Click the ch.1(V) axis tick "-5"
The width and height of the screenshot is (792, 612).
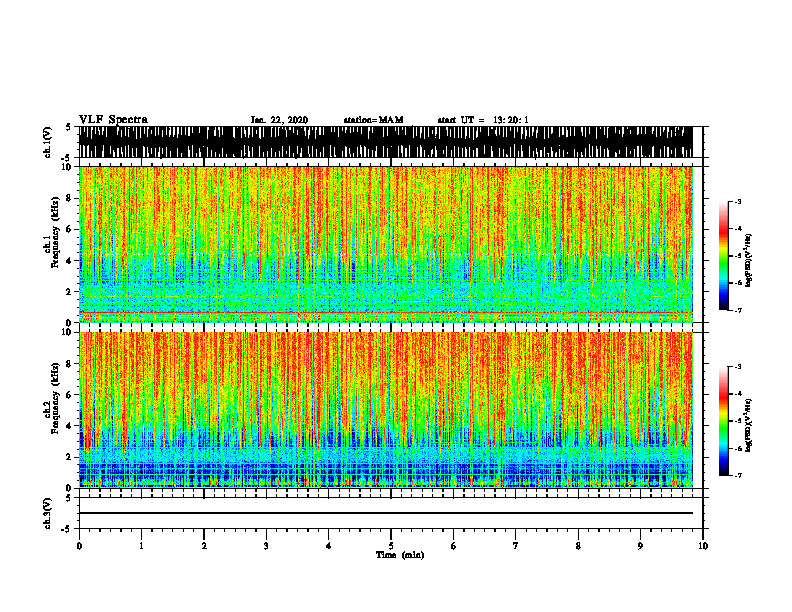tap(67, 158)
